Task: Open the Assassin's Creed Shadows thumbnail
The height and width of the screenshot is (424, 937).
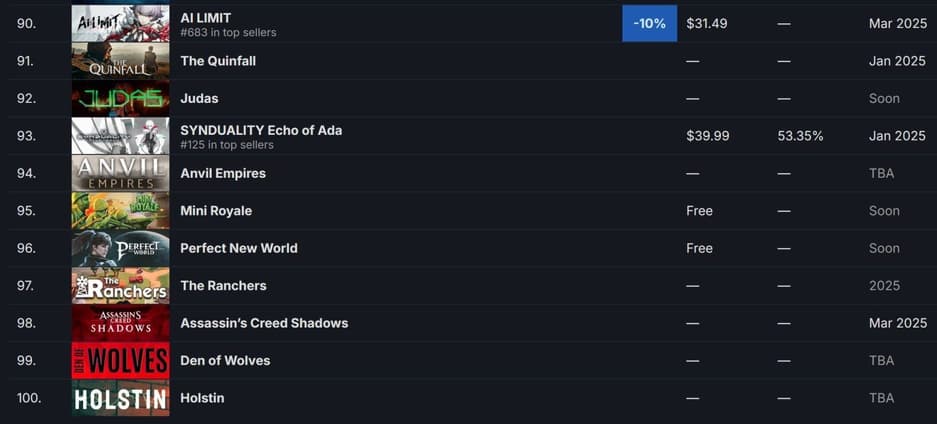Action: tap(120, 323)
